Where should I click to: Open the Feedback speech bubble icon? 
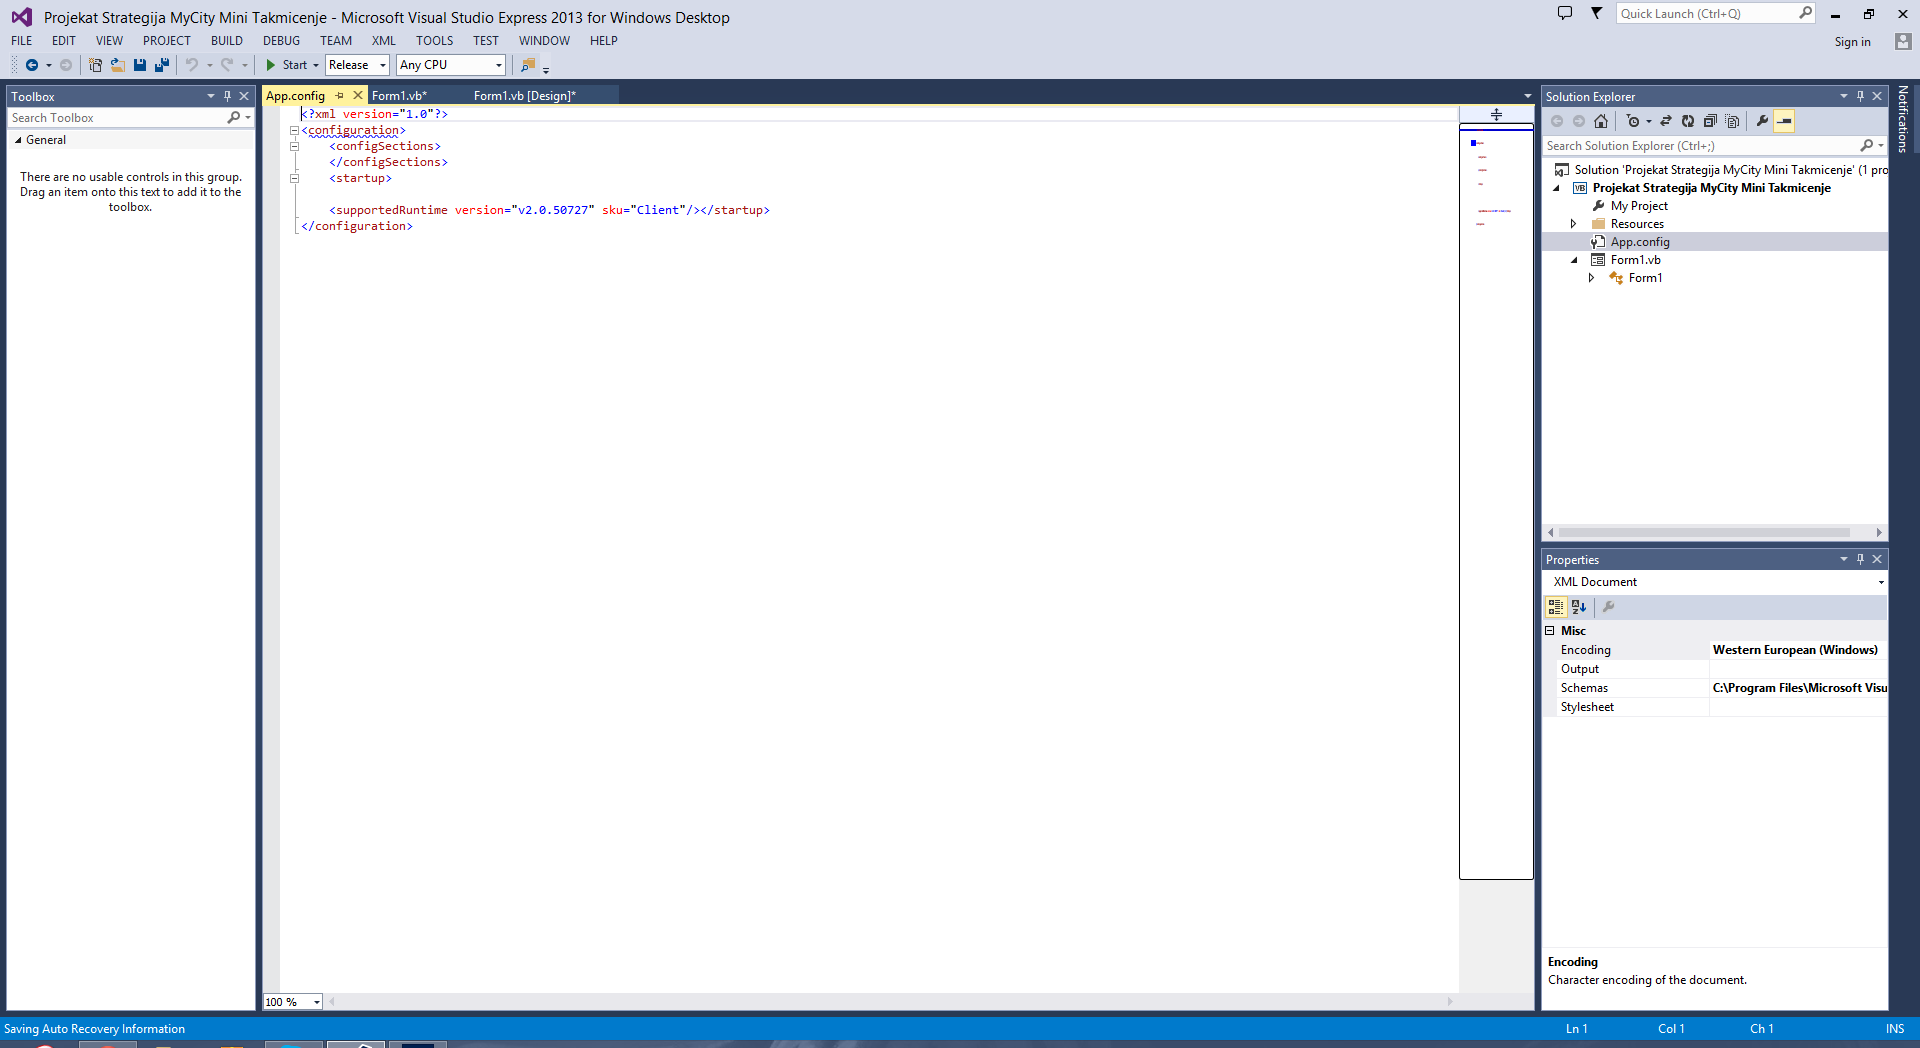tap(1565, 13)
